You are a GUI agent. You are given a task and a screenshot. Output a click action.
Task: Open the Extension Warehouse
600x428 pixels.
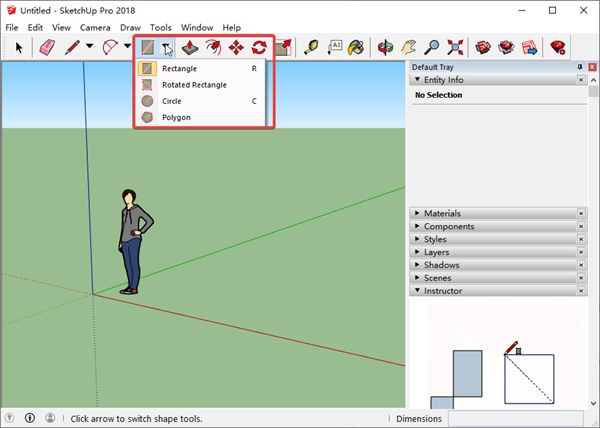pos(506,47)
